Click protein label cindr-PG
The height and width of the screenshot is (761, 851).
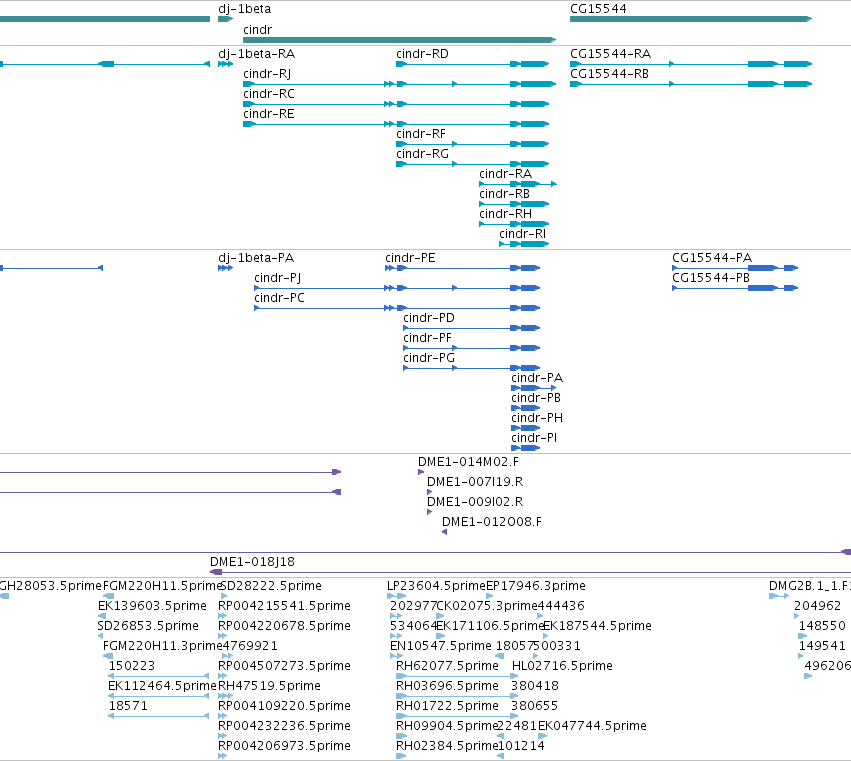pyautogui.click(x=429, y=358)
